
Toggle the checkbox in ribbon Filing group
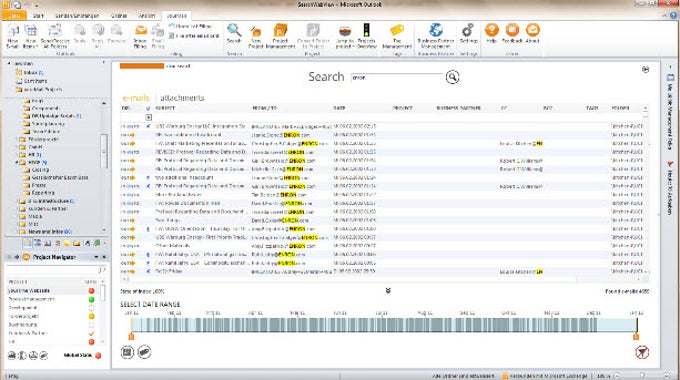point(171,36)
